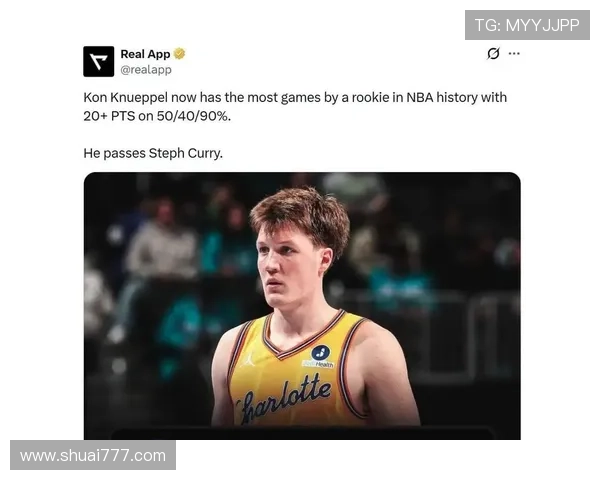Open the three-dot more options menu
This screenshot has width=600, height=480.
514,53
